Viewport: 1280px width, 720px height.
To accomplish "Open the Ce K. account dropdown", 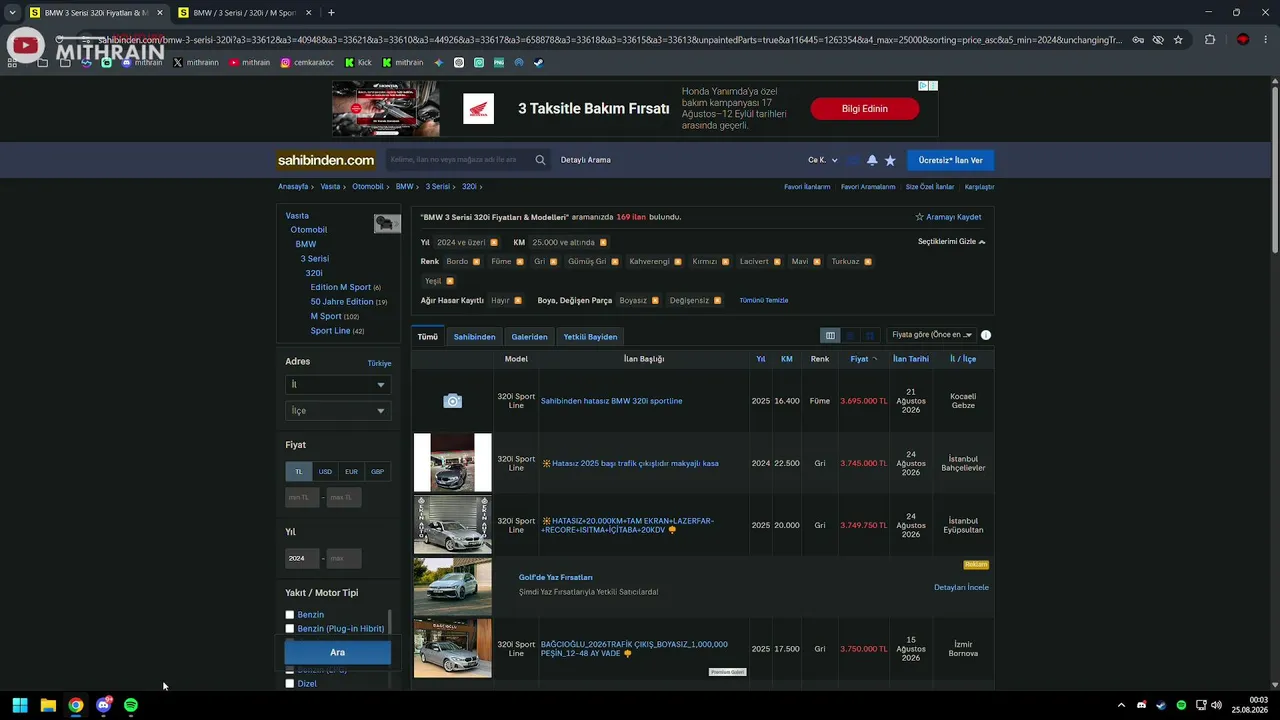I will (823, 160).
